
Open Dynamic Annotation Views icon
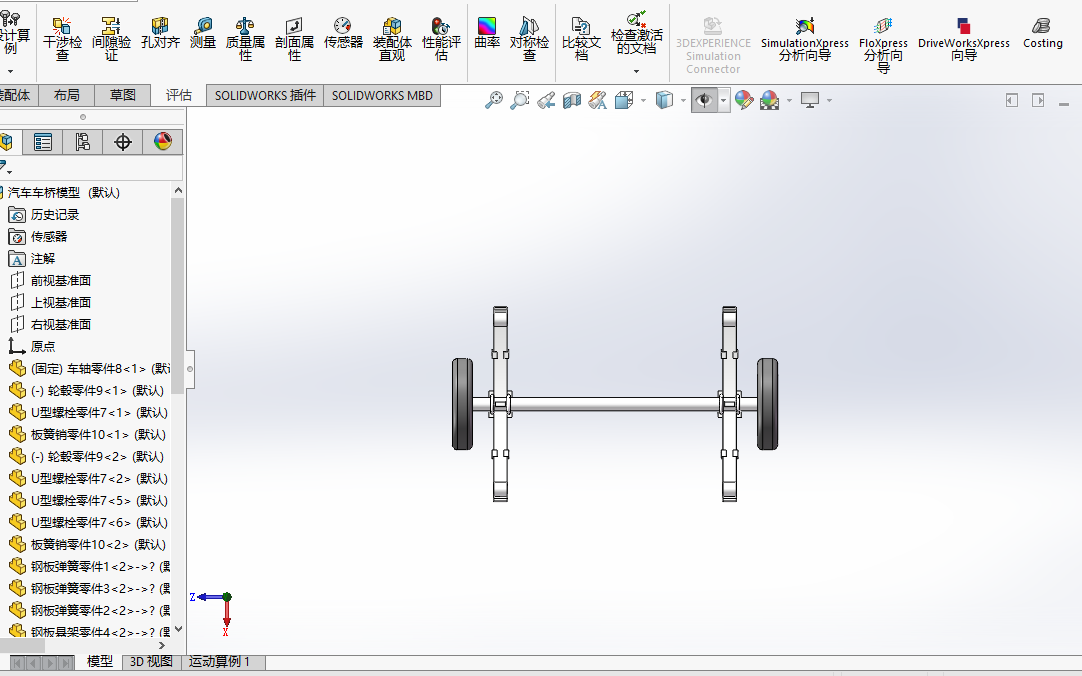tap(598, 100)
